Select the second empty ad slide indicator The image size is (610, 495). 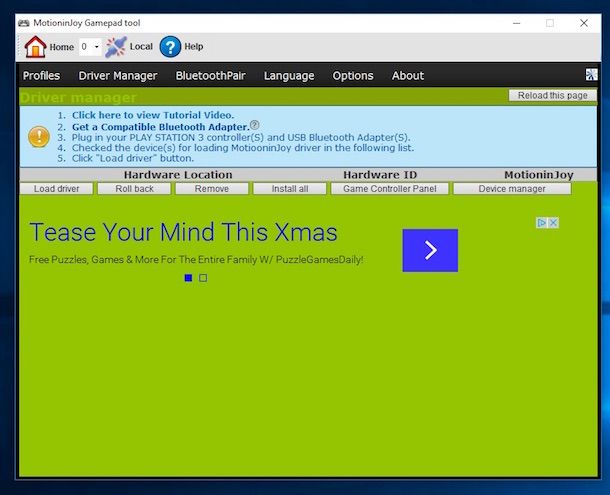point(203,278)
